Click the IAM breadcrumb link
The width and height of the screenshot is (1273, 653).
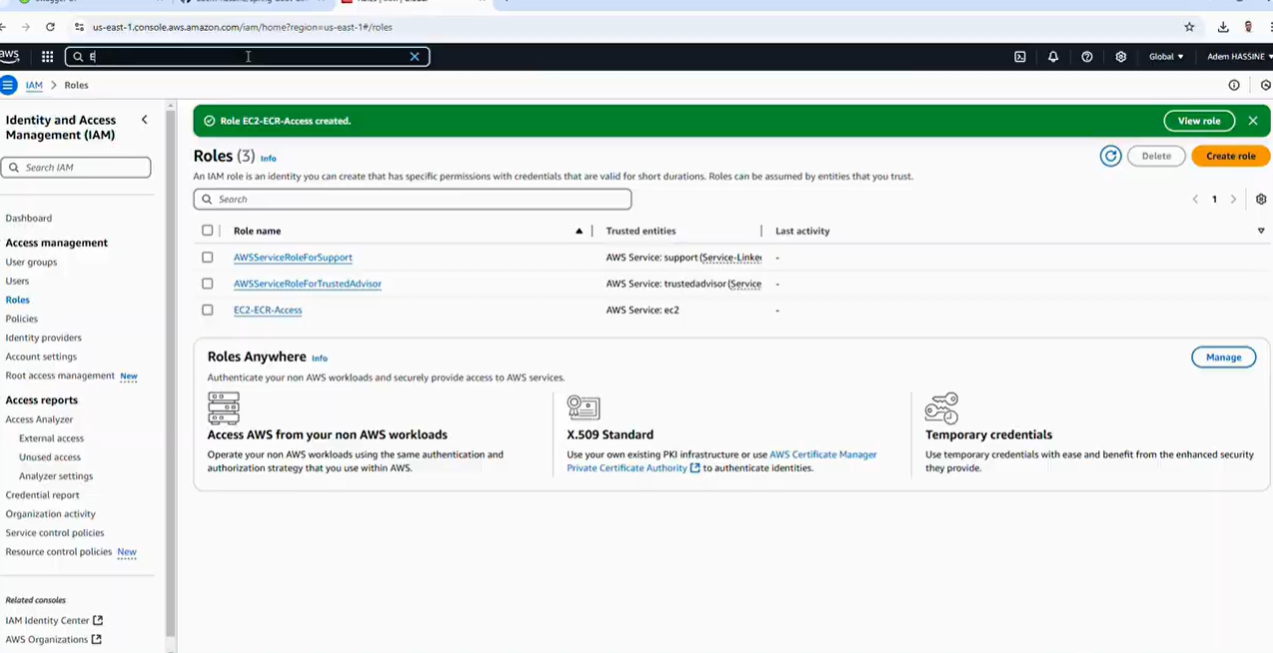(x=34, y=86)
